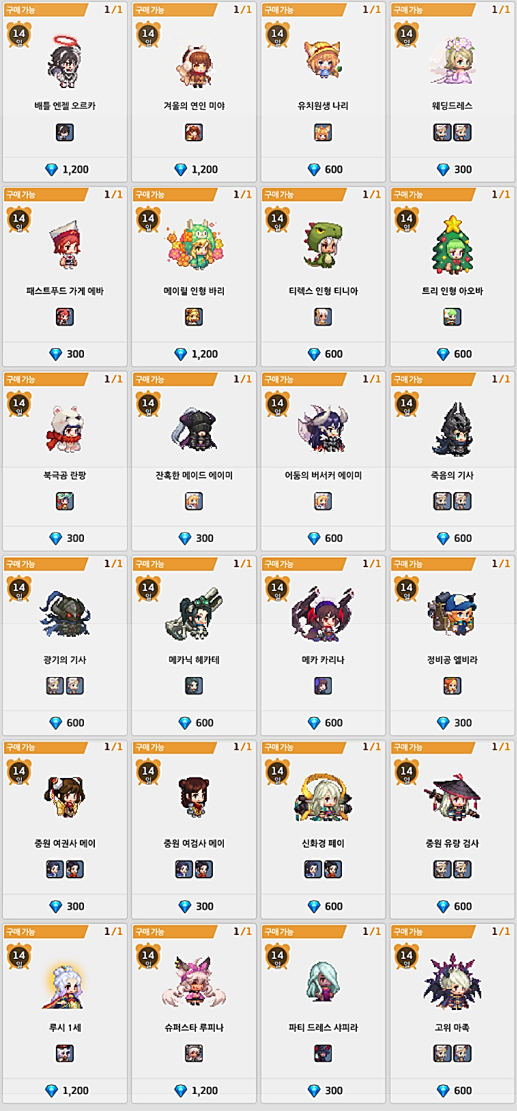Image resolution: width=517 pixels, height=1111 pixels.
Task: Purchase 루시 1세 for 1,200 gems
Action: tap(65, 1090)
